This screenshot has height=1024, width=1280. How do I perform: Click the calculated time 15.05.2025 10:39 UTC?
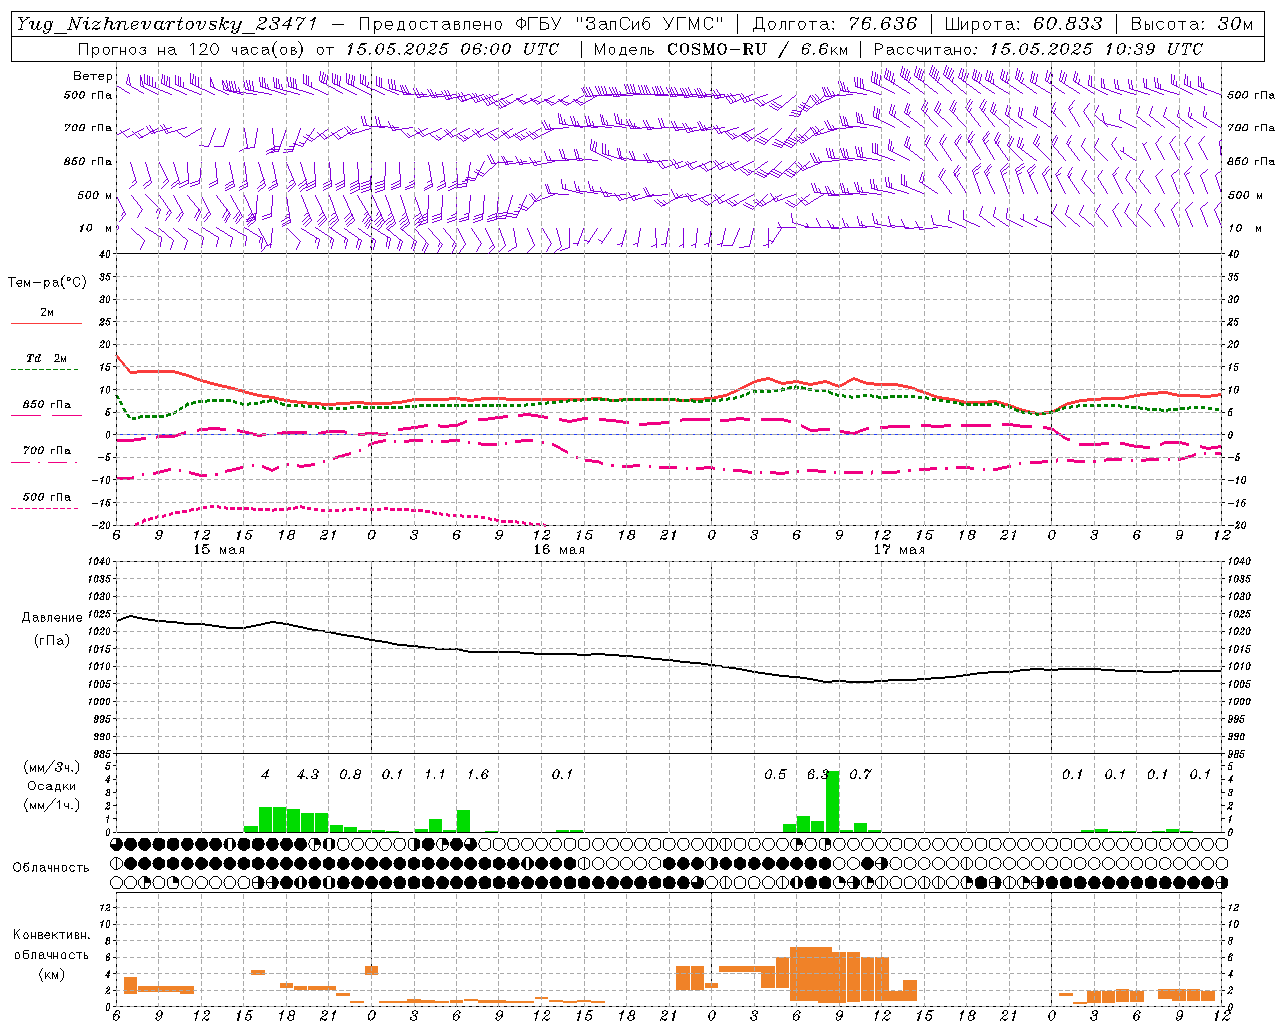[x=1096, y=49]
